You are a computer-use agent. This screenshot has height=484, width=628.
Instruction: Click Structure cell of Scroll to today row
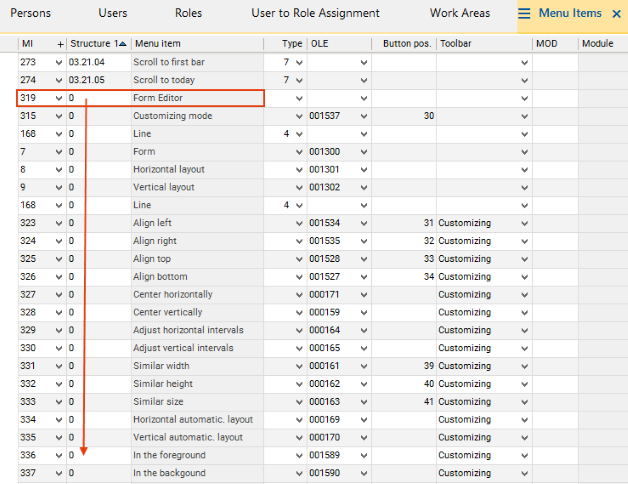pos(98,80)
